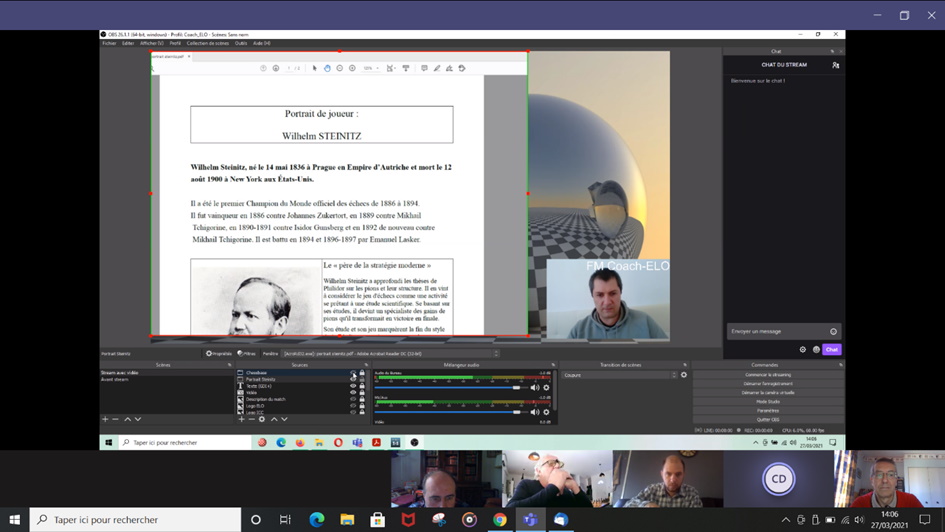Open source properties gear under Sources list
This screenshot has width=945, height=532.
262,419
